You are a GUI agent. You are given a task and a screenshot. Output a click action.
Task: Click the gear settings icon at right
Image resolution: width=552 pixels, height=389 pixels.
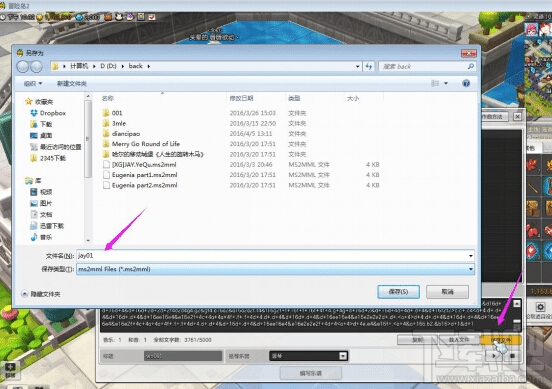coord(540,307)
